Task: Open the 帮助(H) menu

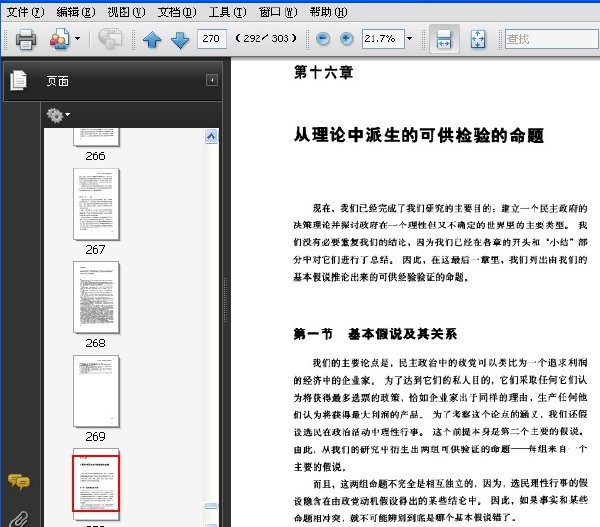Action: (328, 12)
